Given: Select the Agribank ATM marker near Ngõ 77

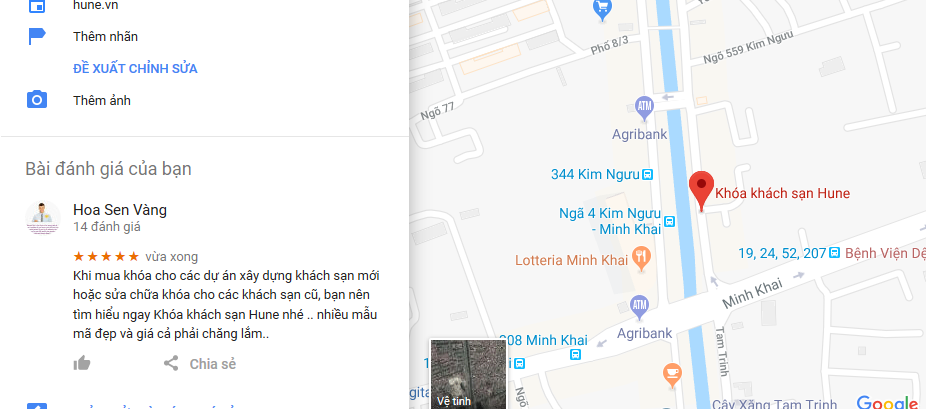Looking at the screenshot, I should click(644, 107).
